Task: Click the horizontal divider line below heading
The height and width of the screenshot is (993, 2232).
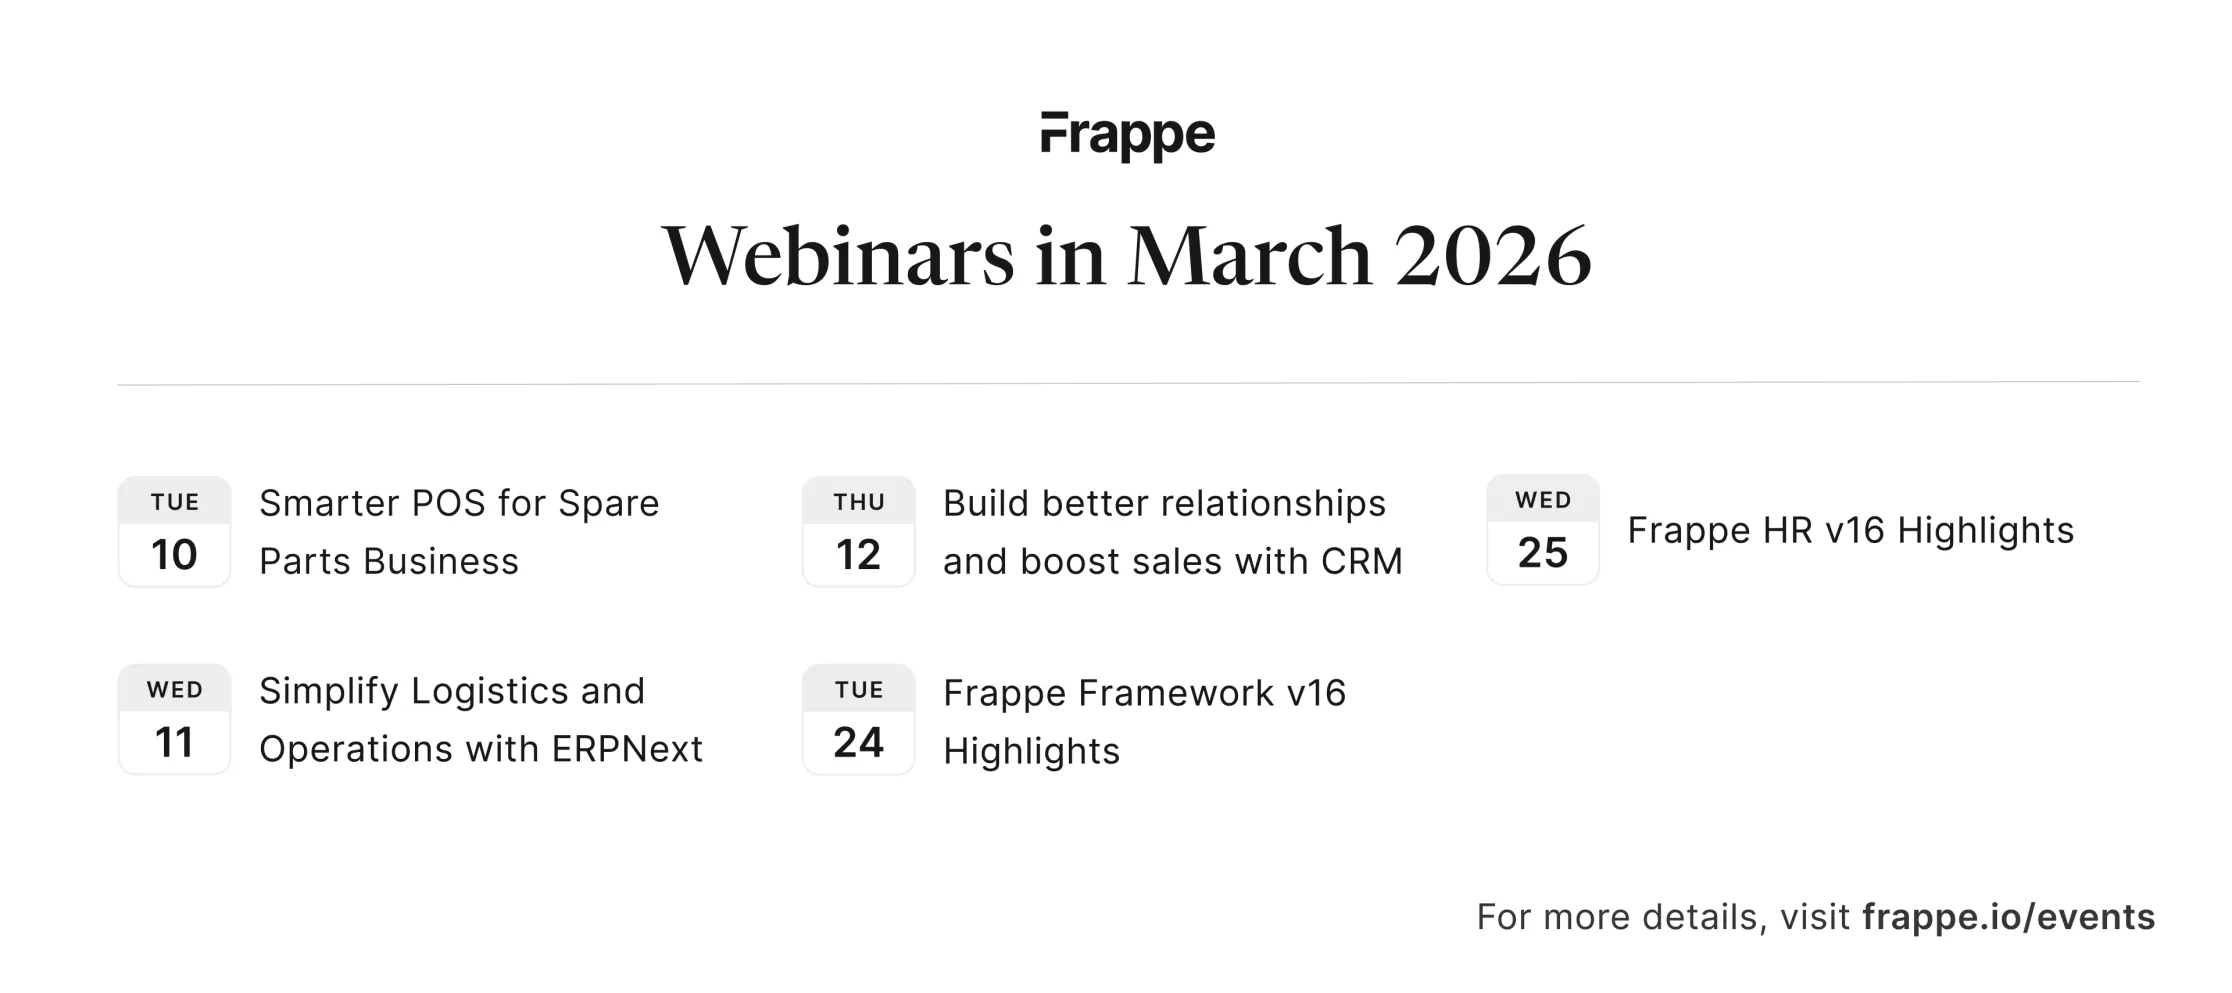Action: pyautogui.click(x=1128, y=382)
